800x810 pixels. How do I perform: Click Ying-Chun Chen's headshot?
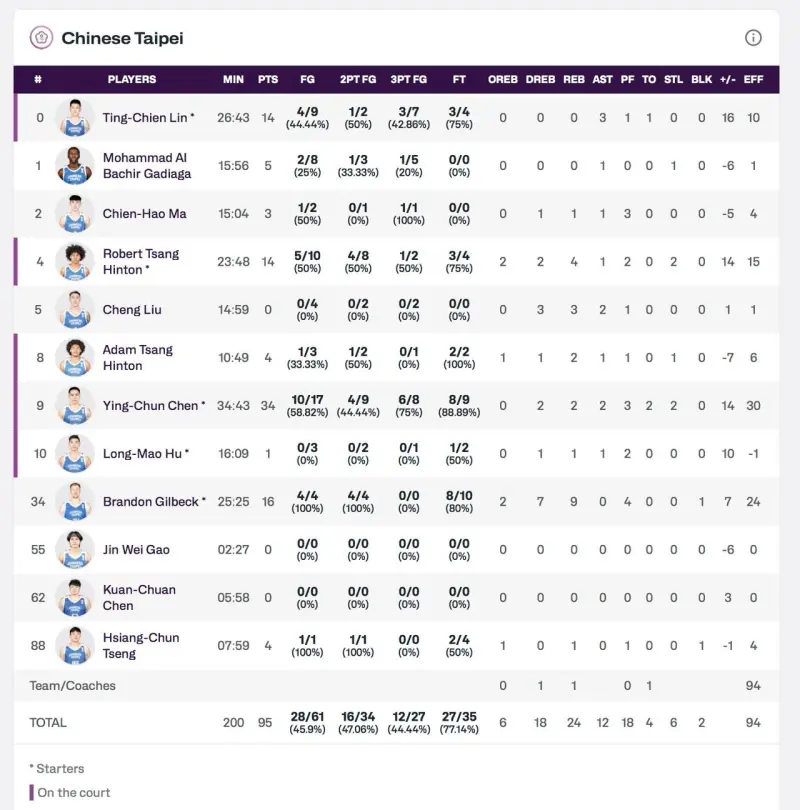(x=75, y=406)
